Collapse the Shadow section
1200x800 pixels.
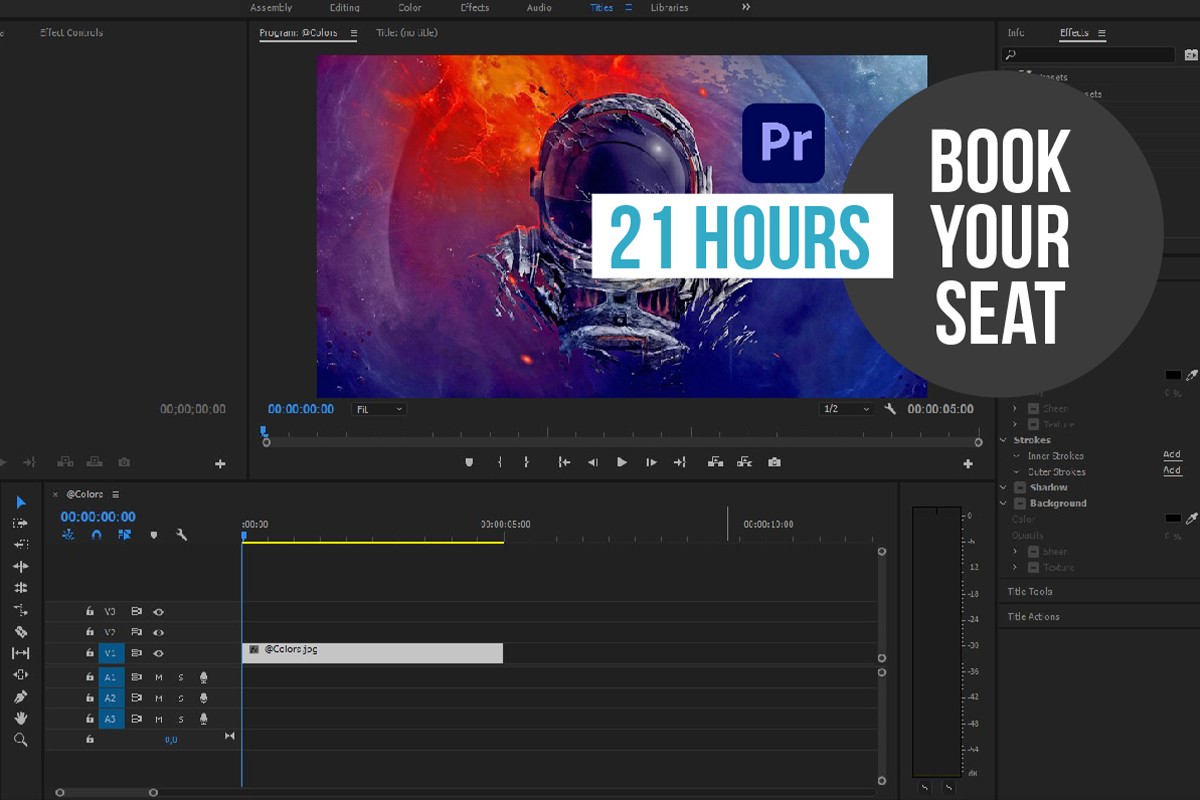(1004, 487)
